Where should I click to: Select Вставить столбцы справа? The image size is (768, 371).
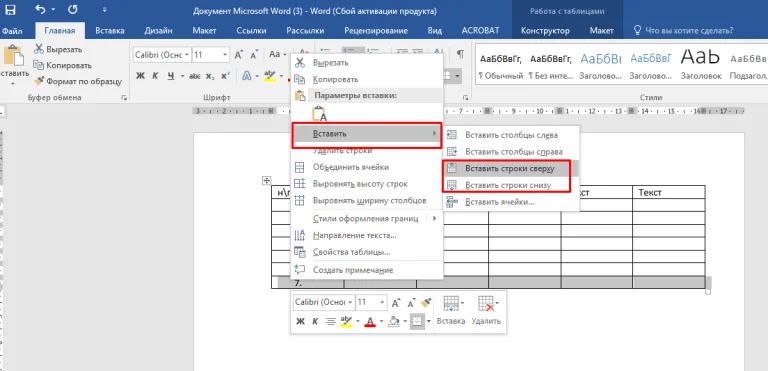511,152
